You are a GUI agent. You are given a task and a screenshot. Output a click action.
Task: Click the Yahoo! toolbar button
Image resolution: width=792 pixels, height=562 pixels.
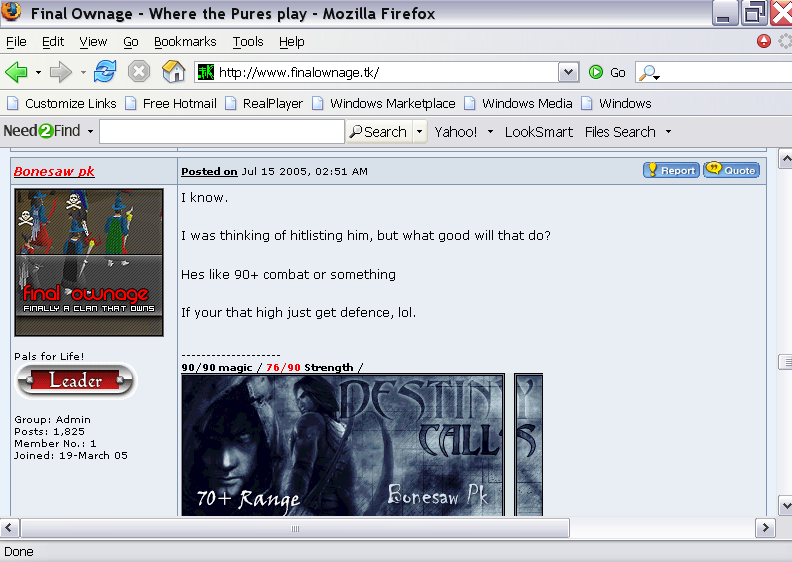click(456, 132)
